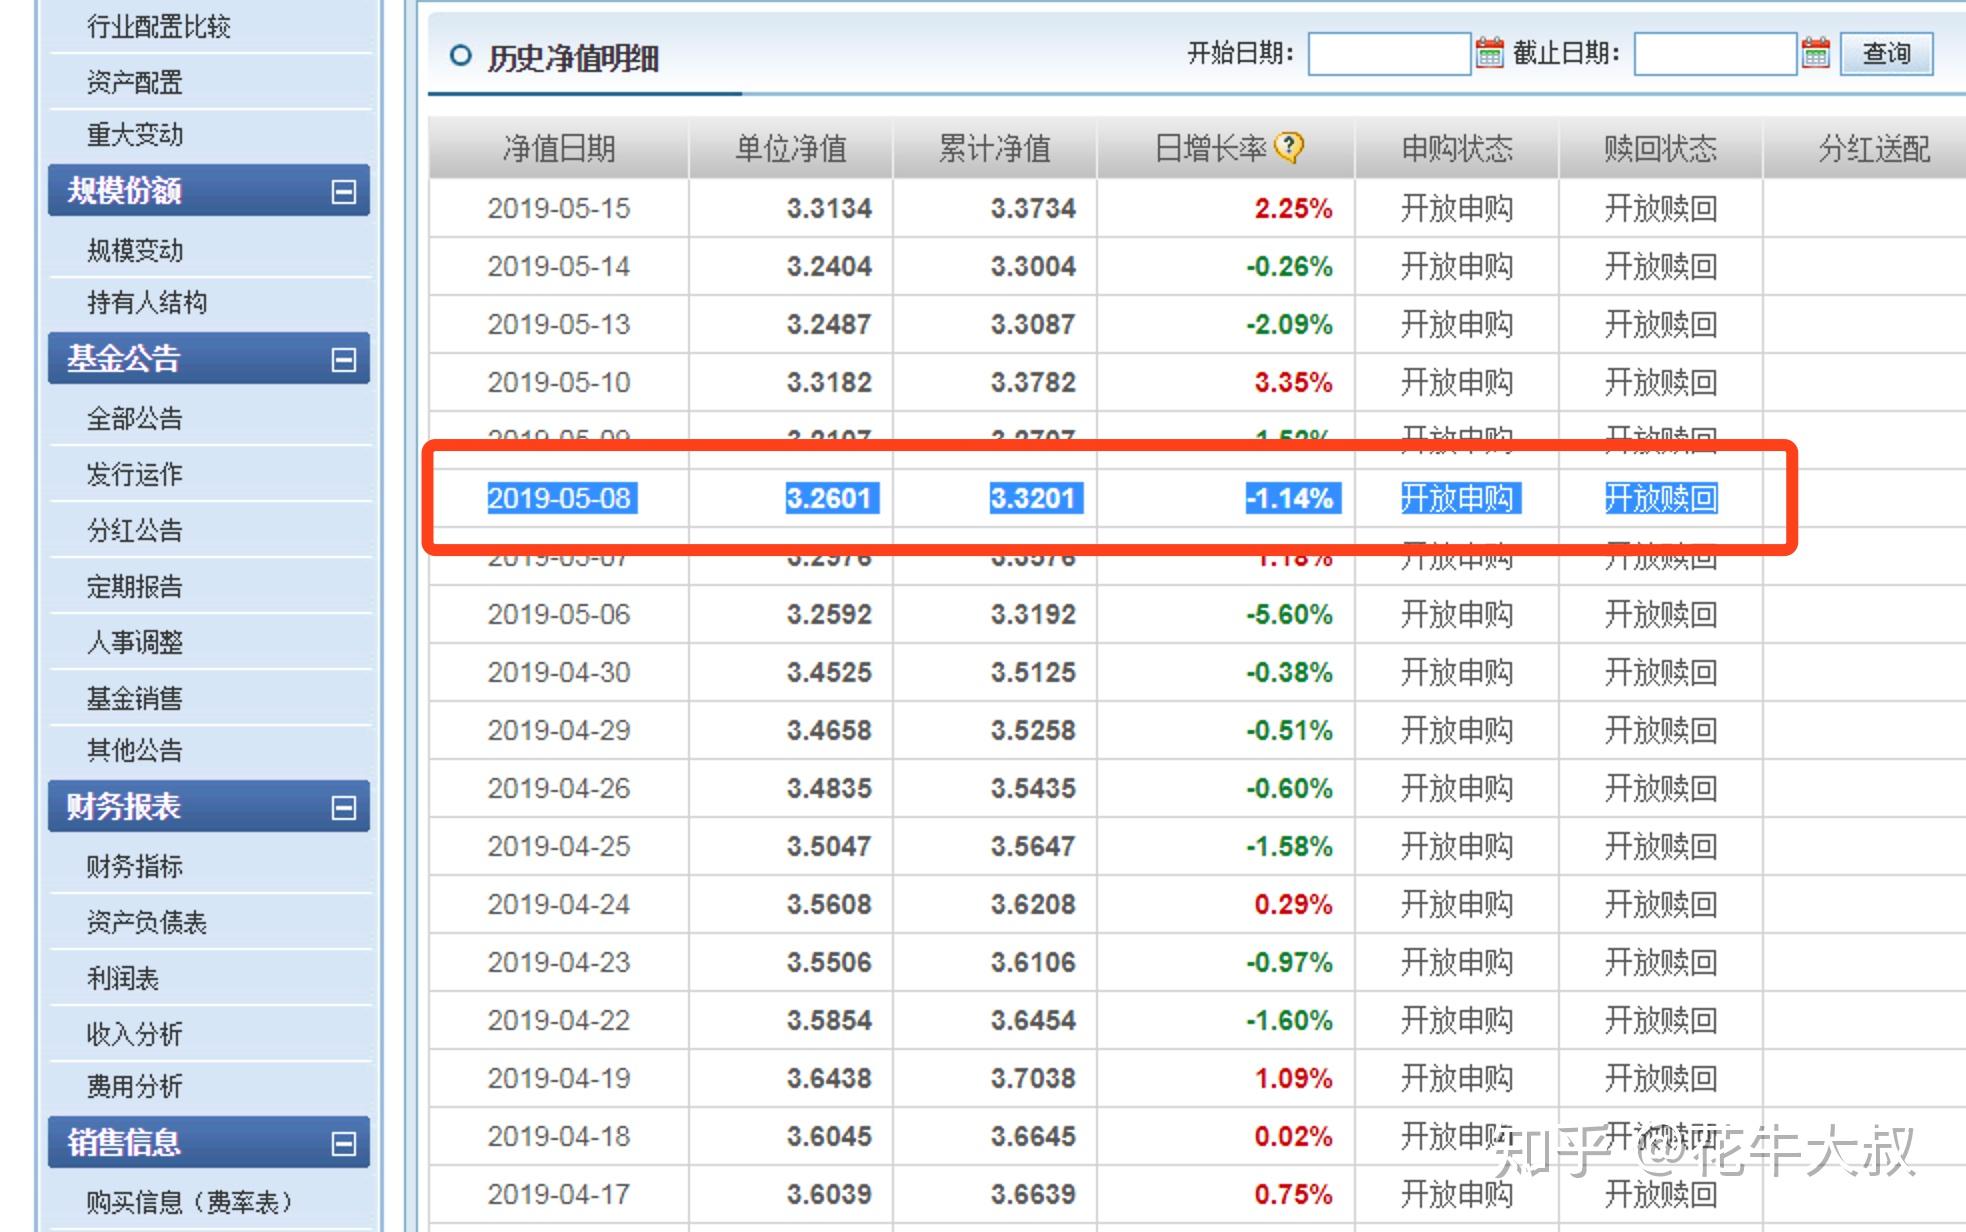Collapse the 财务报表 section
Screen dimensions: 1966x1232
[343, 807]
